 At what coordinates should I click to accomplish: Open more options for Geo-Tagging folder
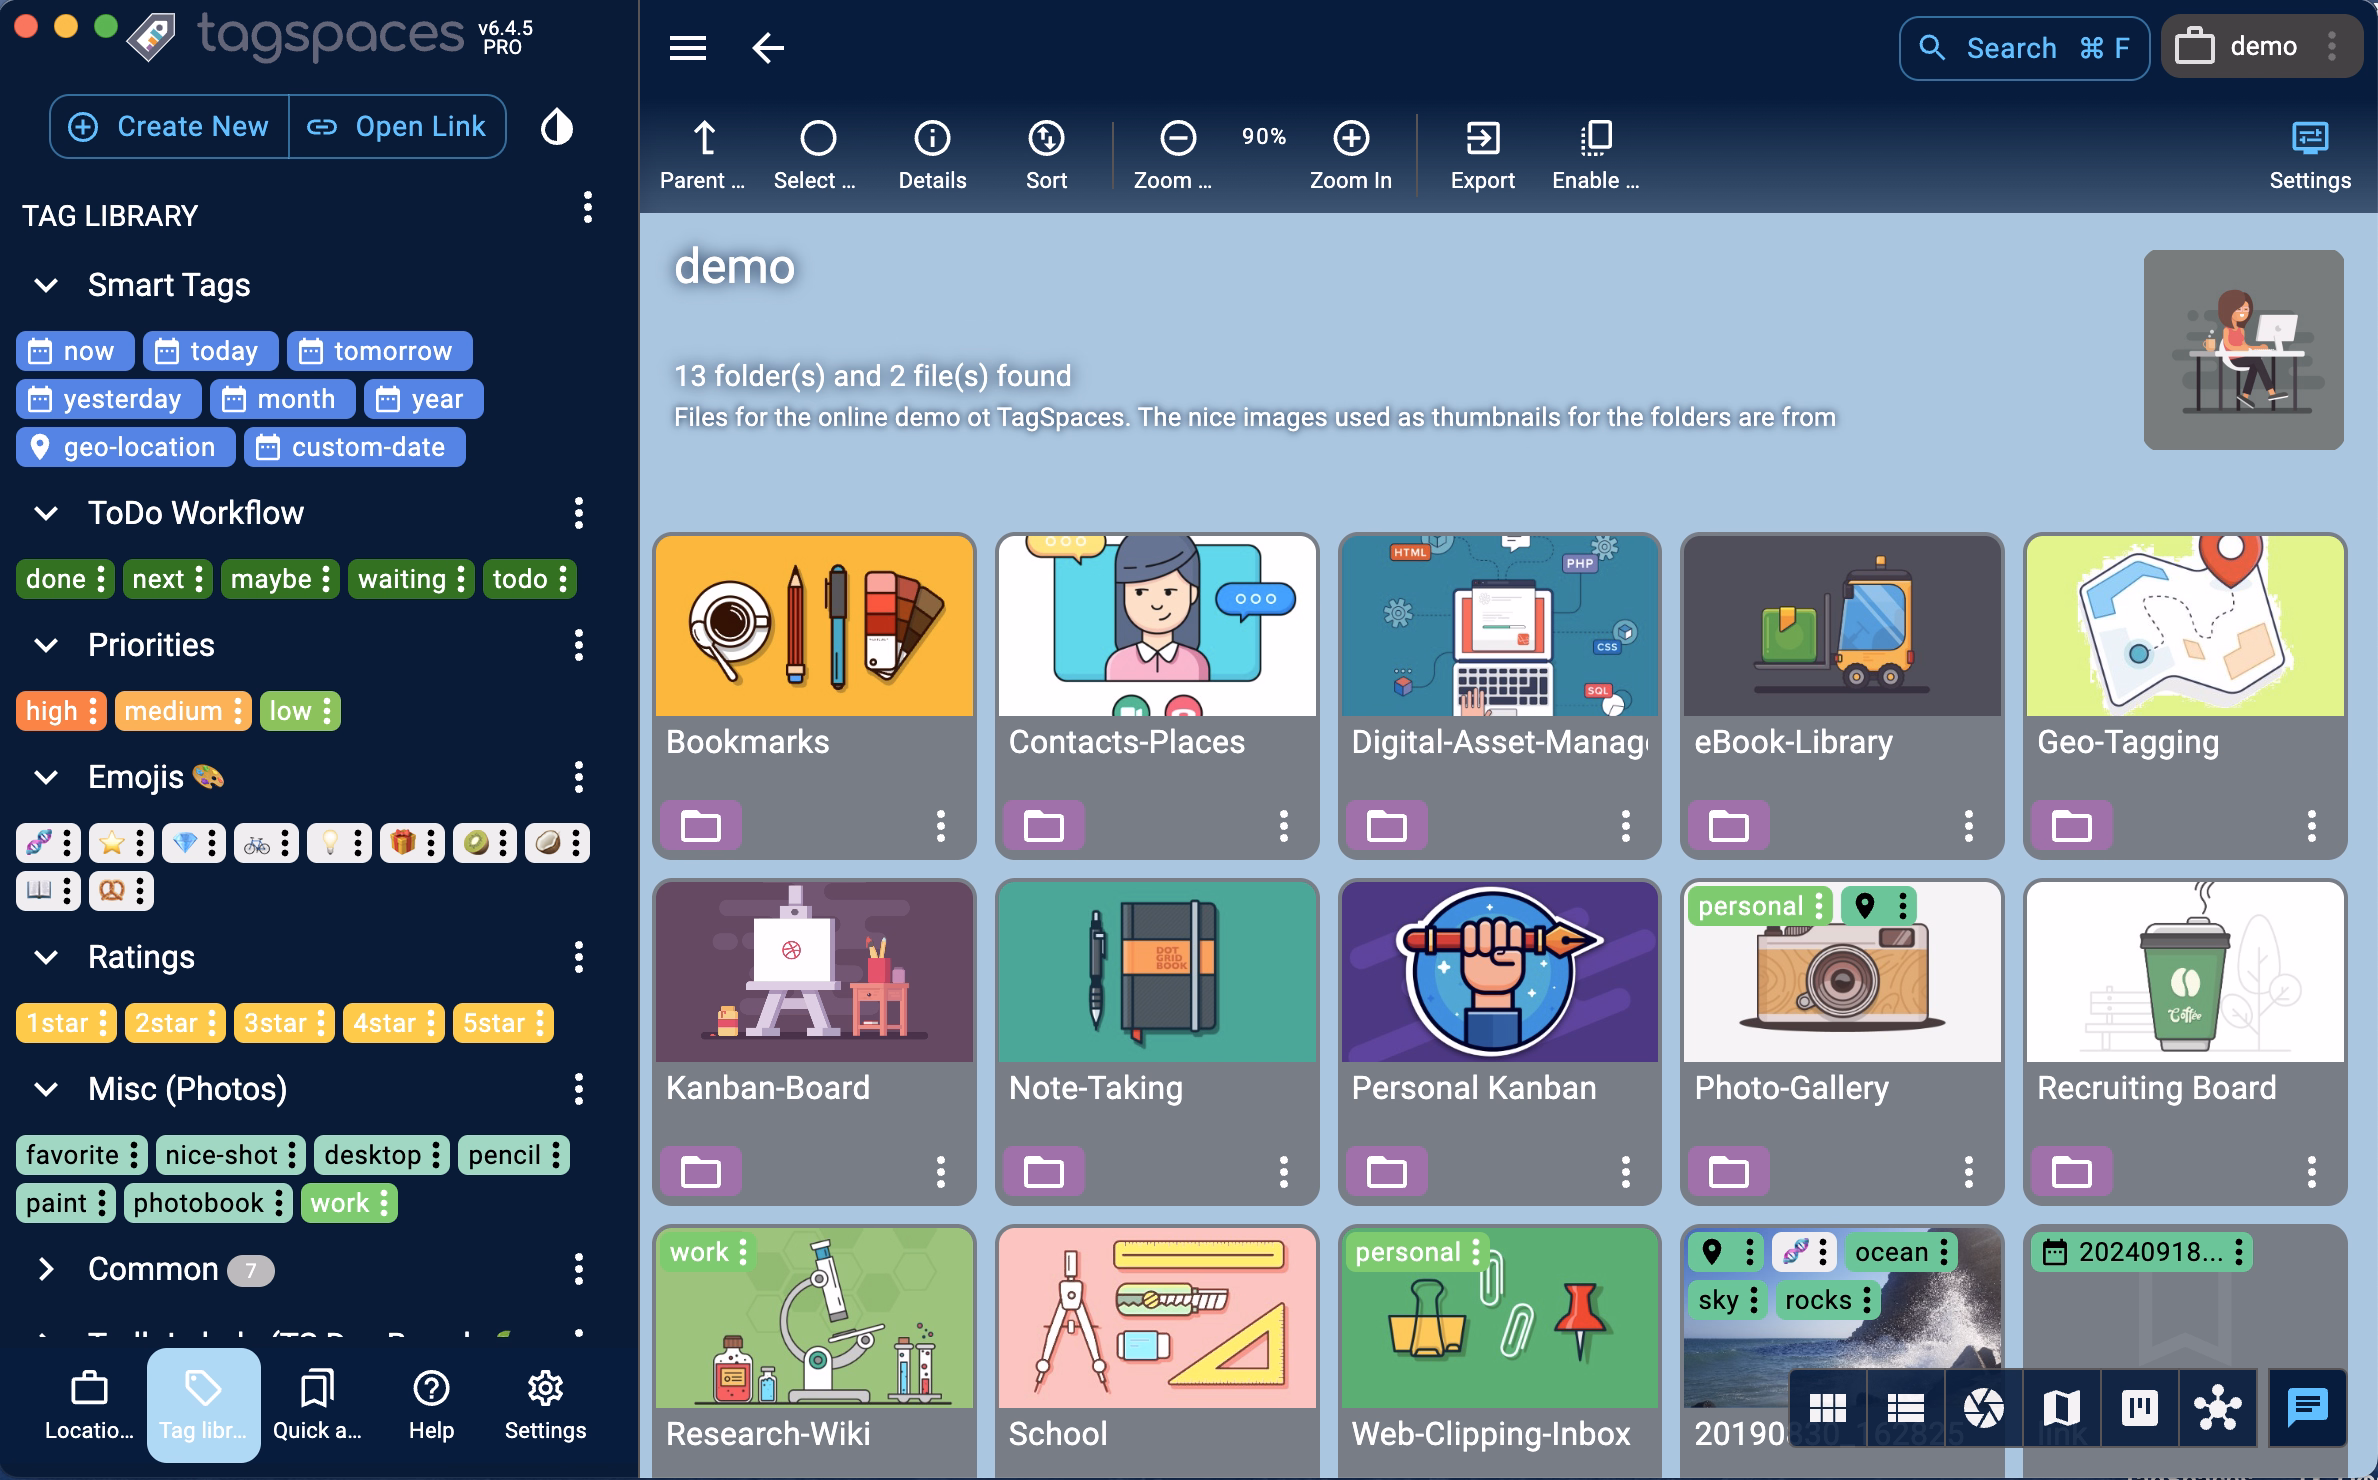click(2311, 826)
